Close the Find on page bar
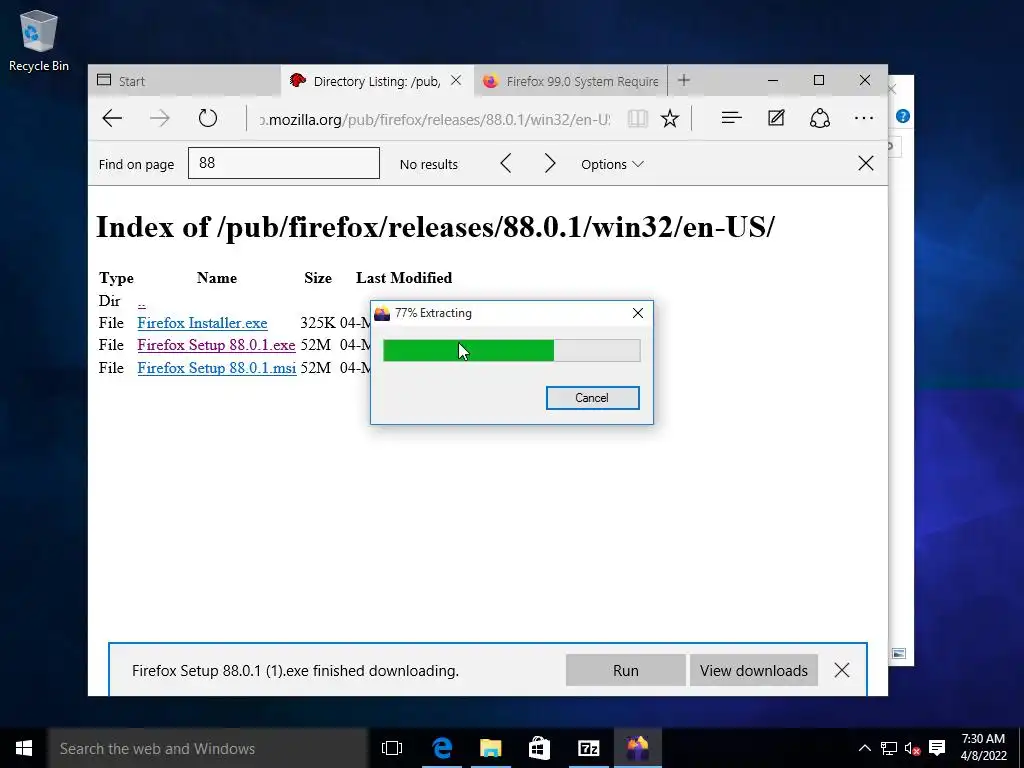Screen dimensions: 1024x768 click(x=866, y=163)
